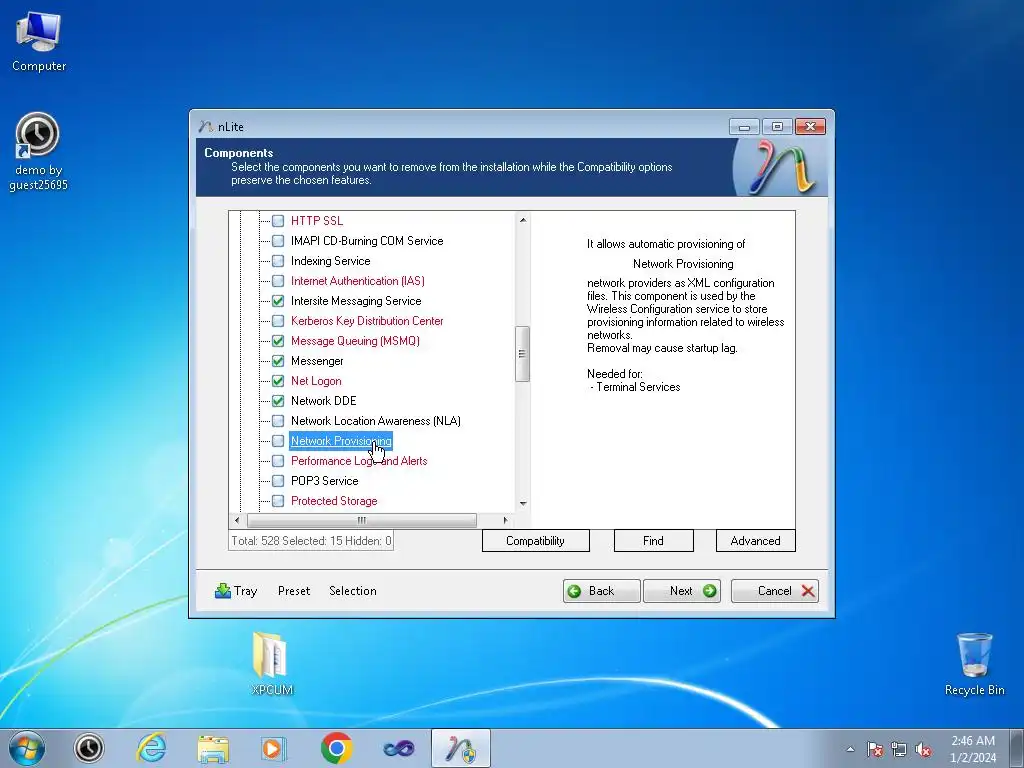Open the clock showing 2:46 AM

(972, 749)
